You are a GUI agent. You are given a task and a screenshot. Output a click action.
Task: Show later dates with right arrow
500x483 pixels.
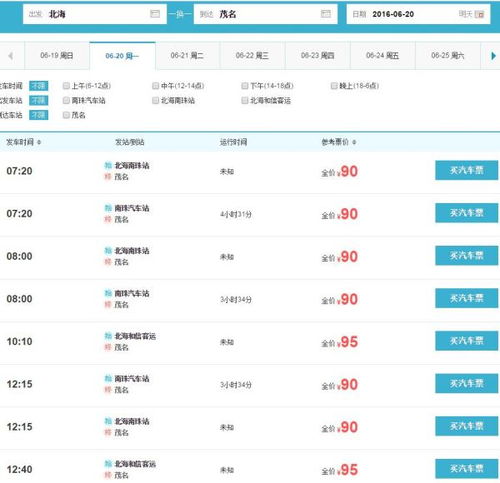(493, 56)
